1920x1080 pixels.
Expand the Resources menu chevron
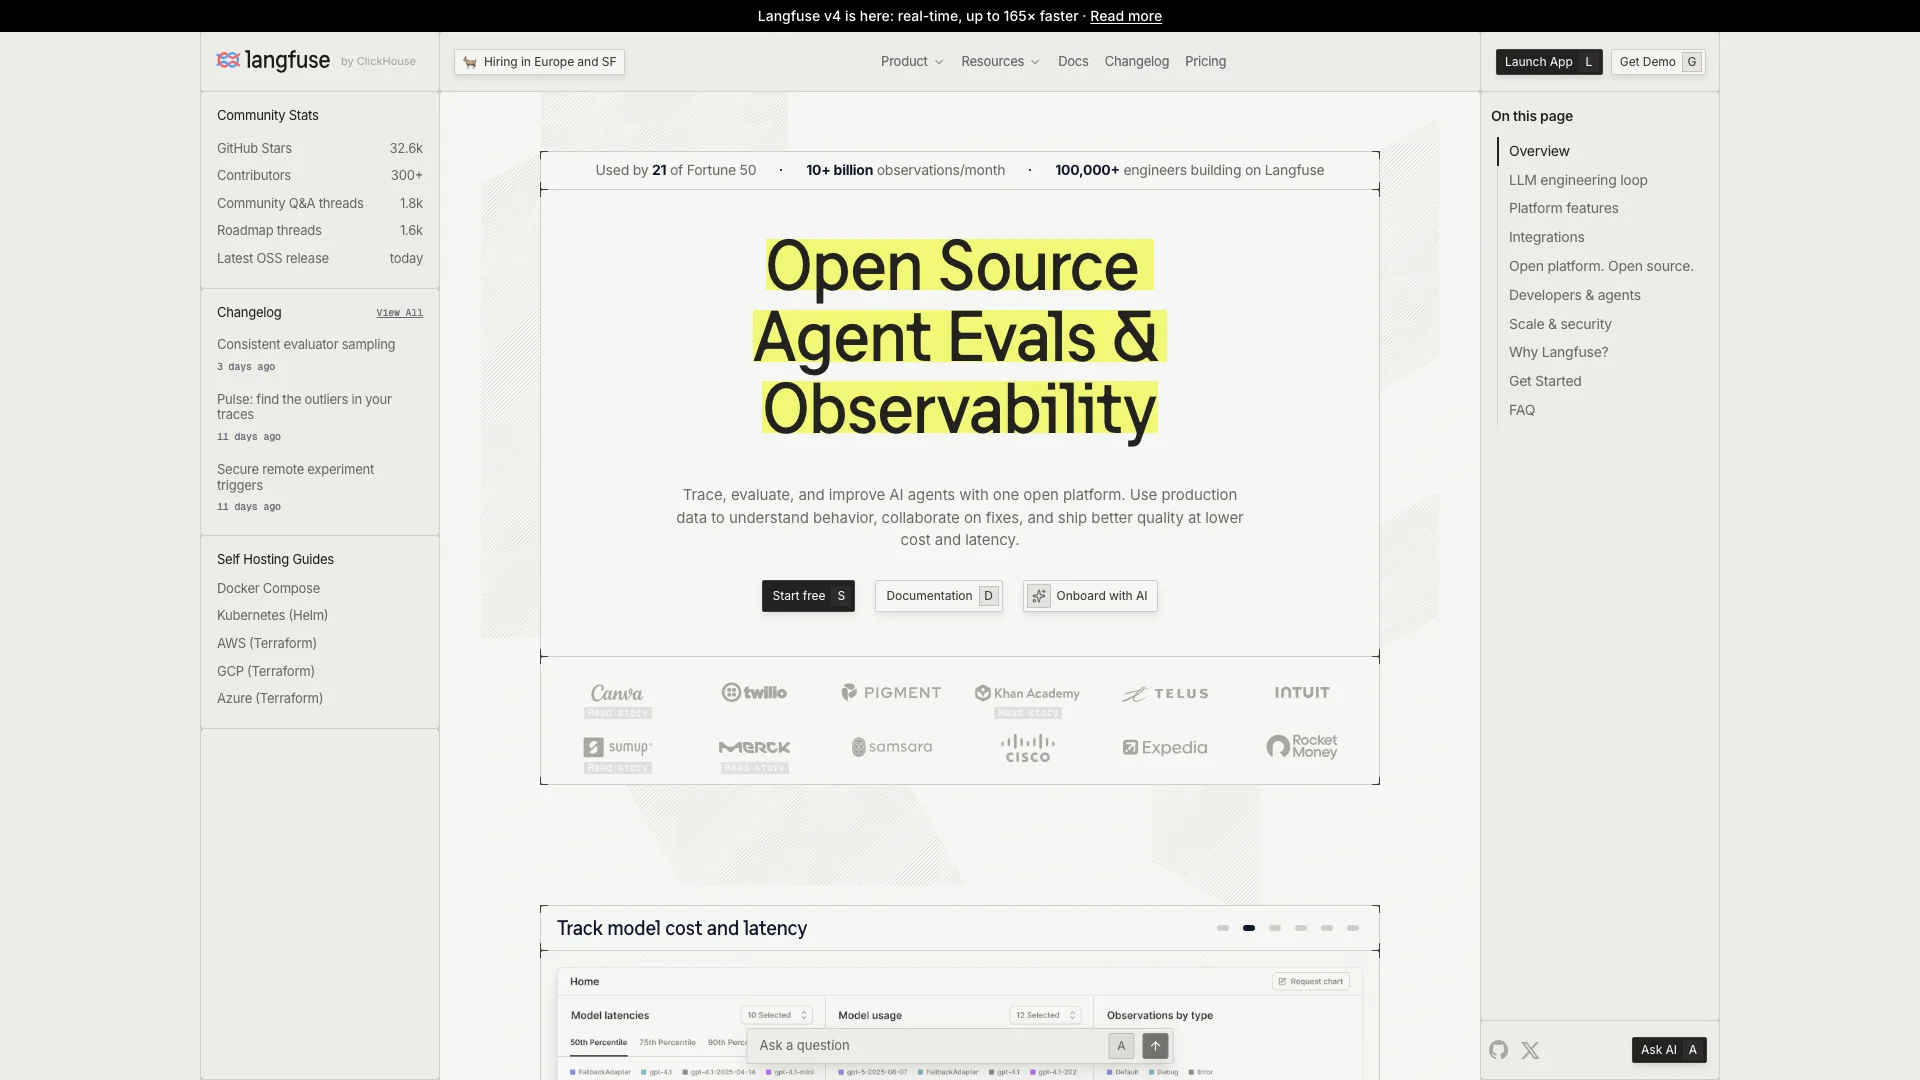1035,62
